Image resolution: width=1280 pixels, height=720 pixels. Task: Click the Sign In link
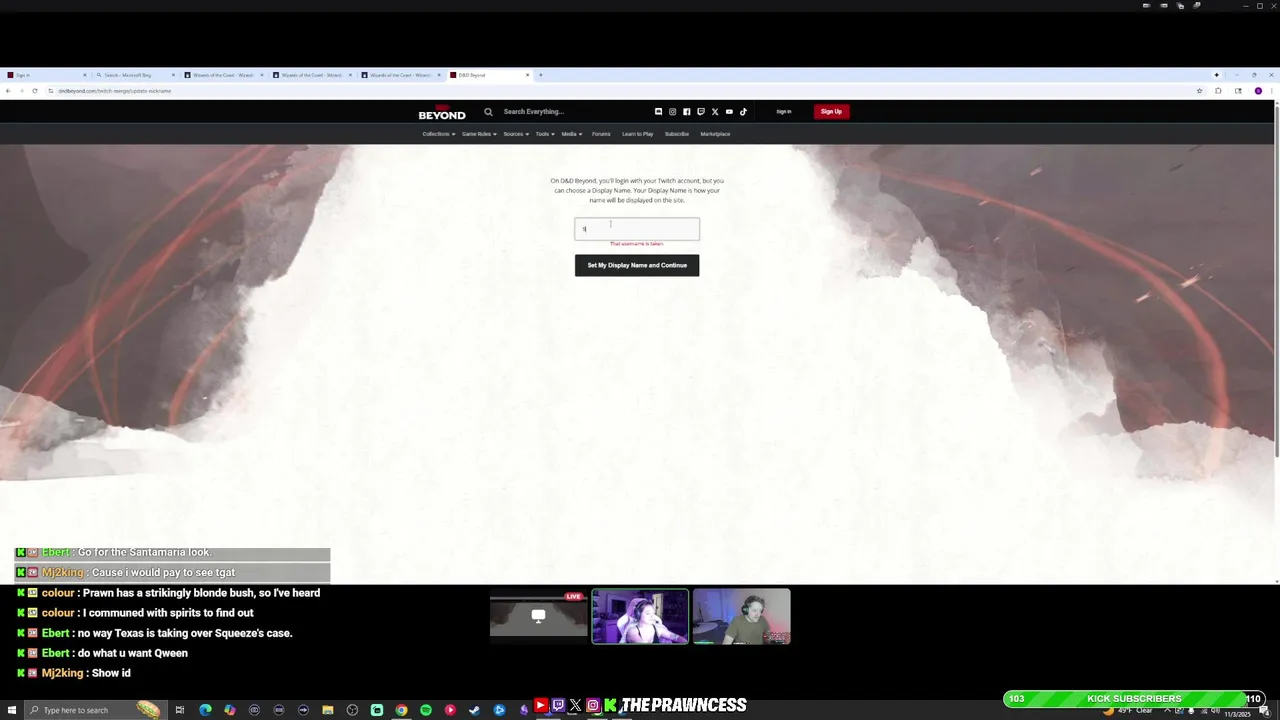784,112
